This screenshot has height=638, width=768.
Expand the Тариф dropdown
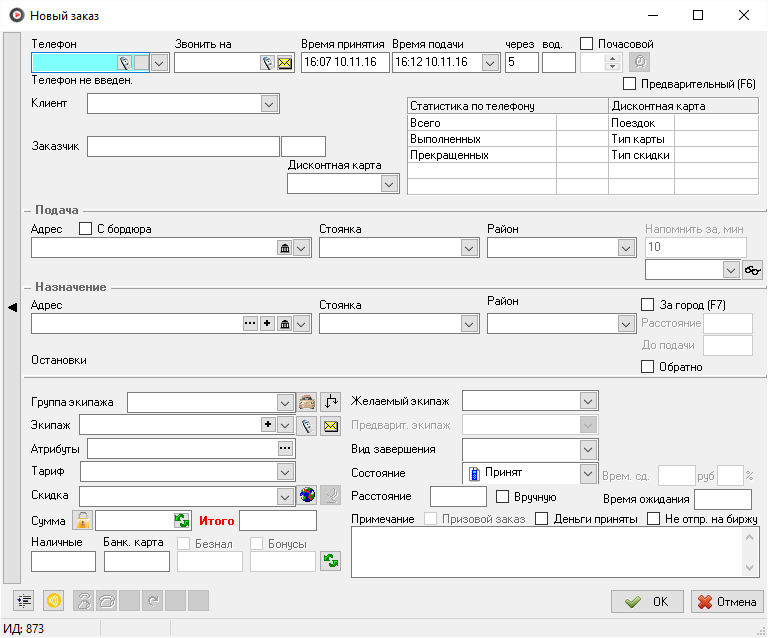click(x=285, y=472)
